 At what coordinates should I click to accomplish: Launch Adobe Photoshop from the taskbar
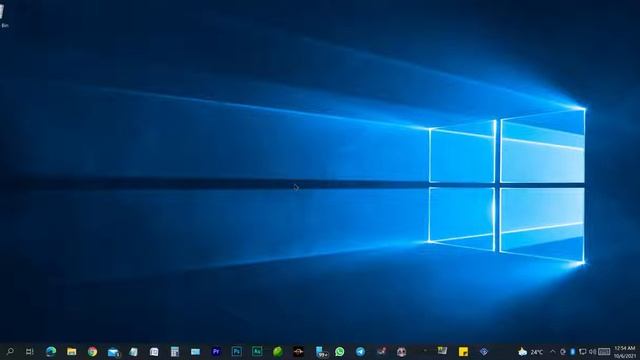point(237,351)
